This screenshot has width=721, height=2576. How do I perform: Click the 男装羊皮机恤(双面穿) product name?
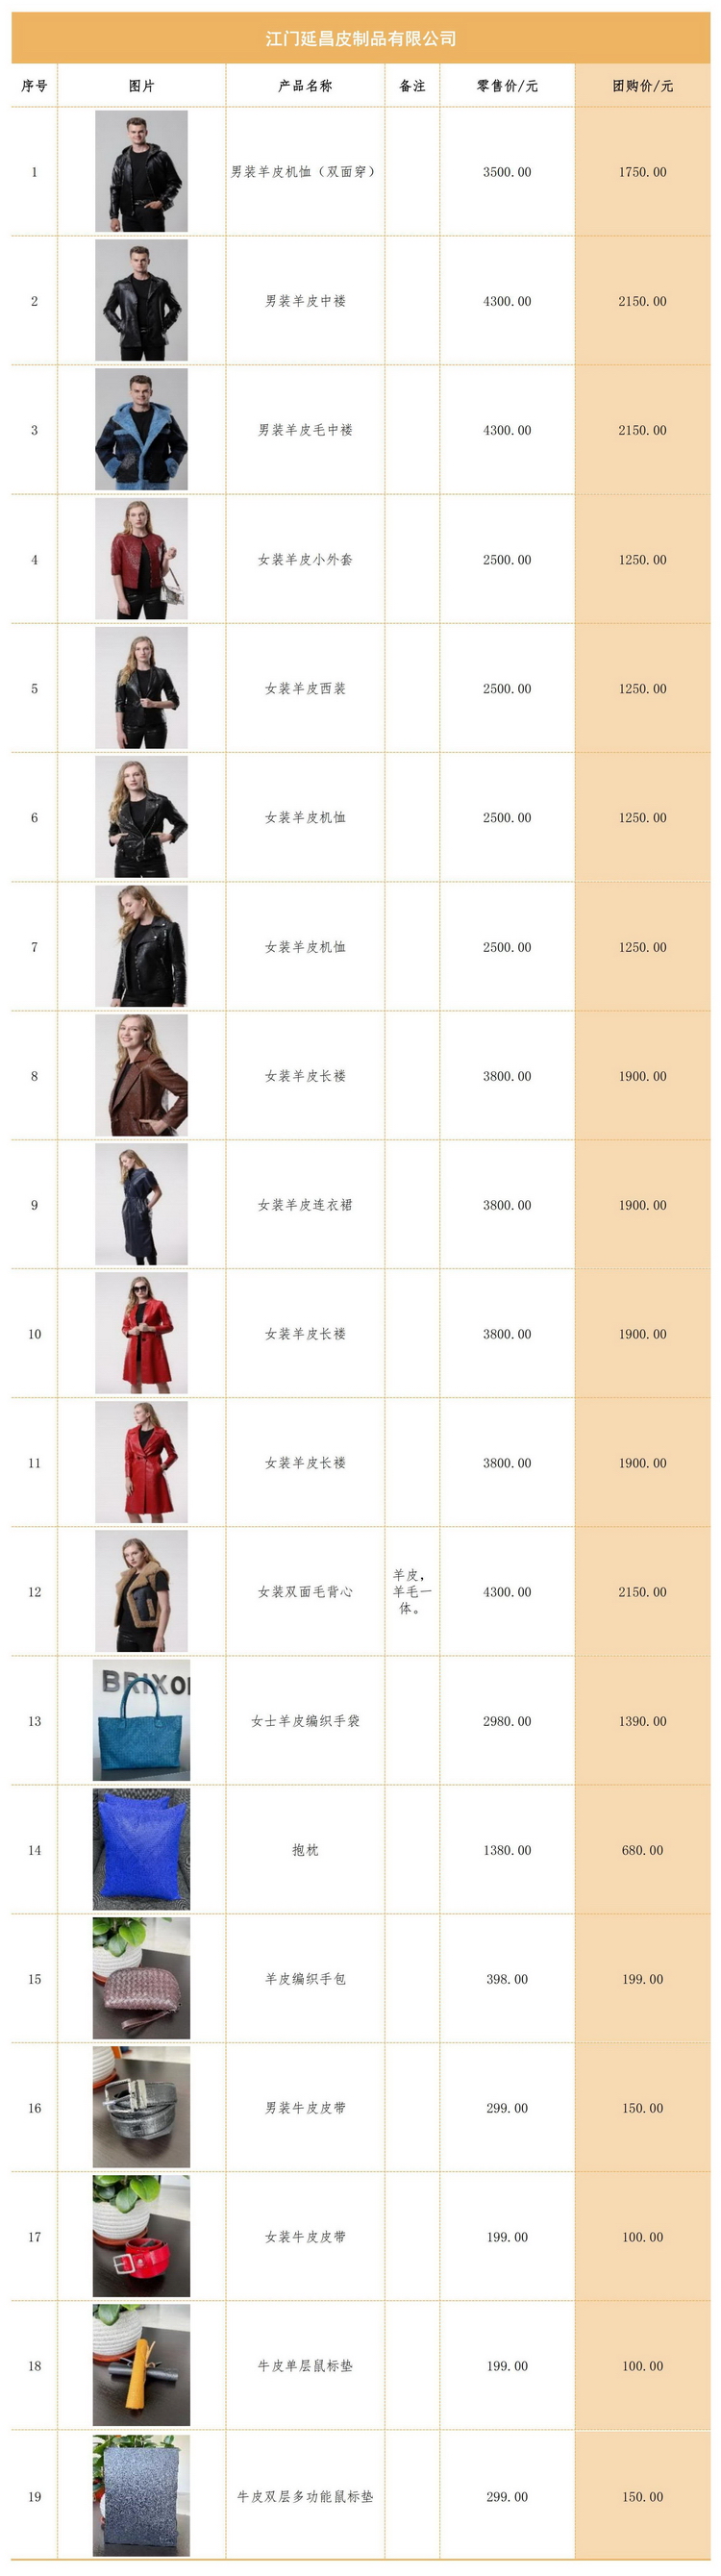pyautogui.click(x=305, y=172)
